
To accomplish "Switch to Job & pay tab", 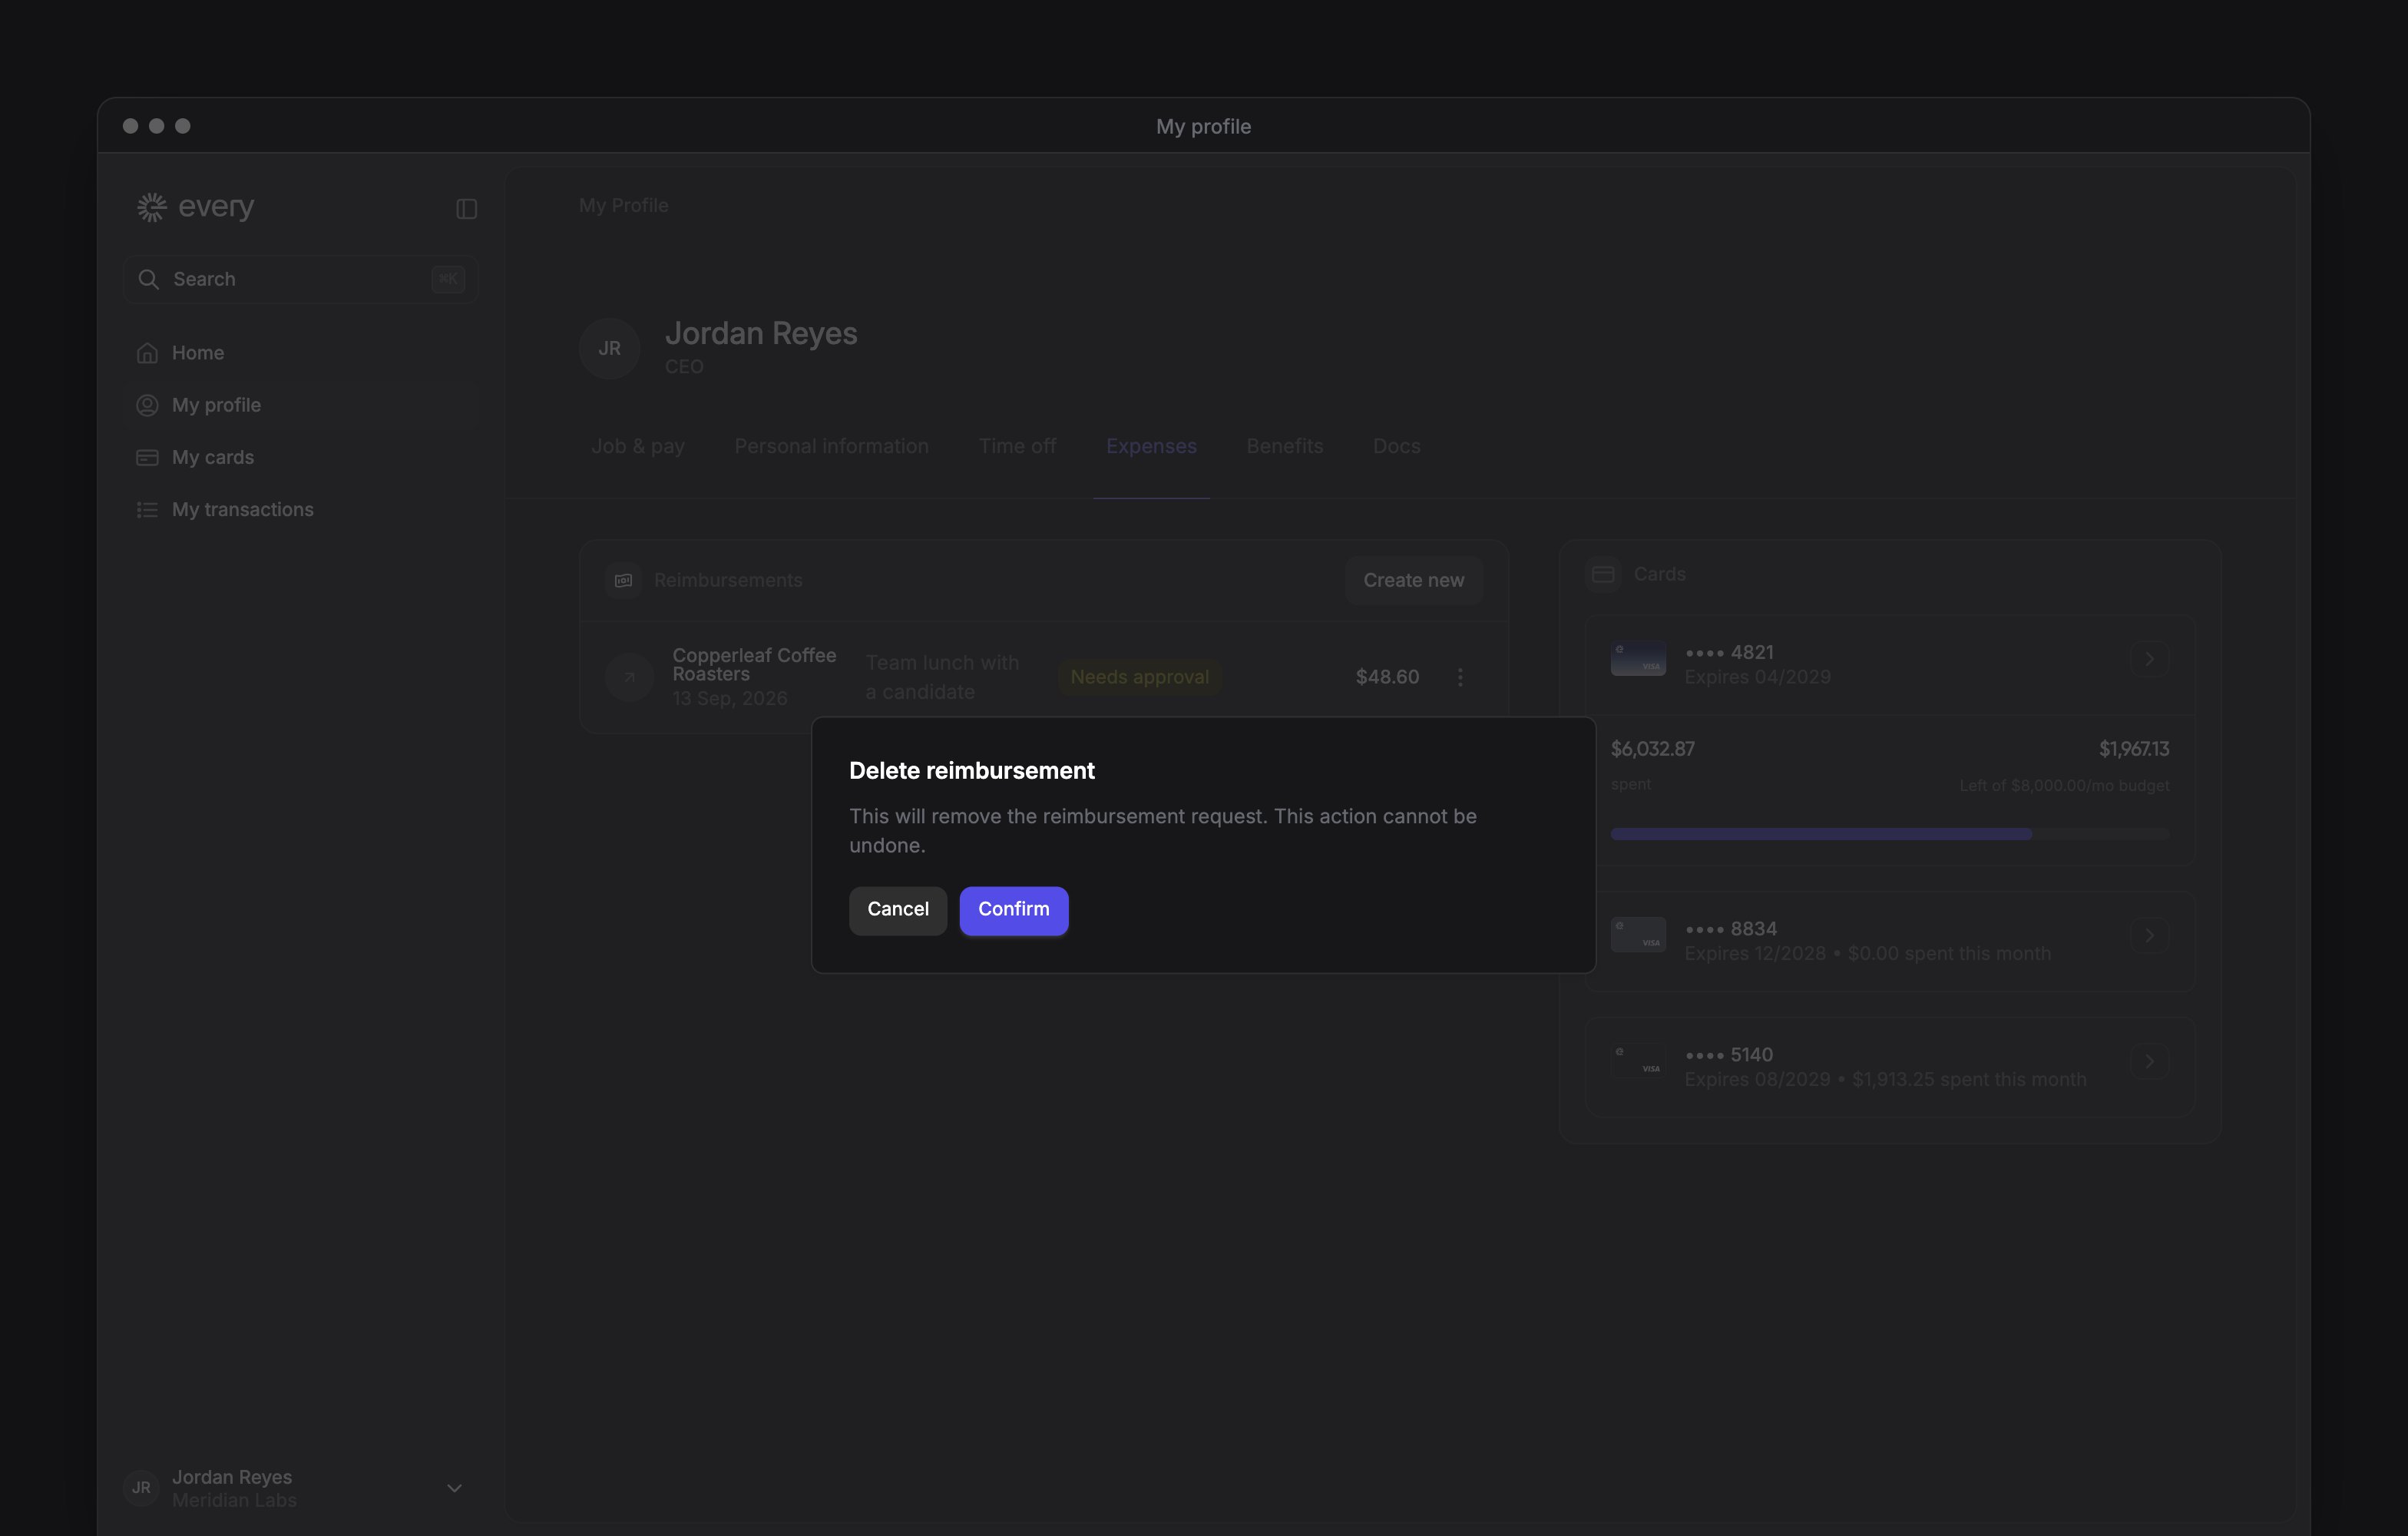I will pos(638,446).
